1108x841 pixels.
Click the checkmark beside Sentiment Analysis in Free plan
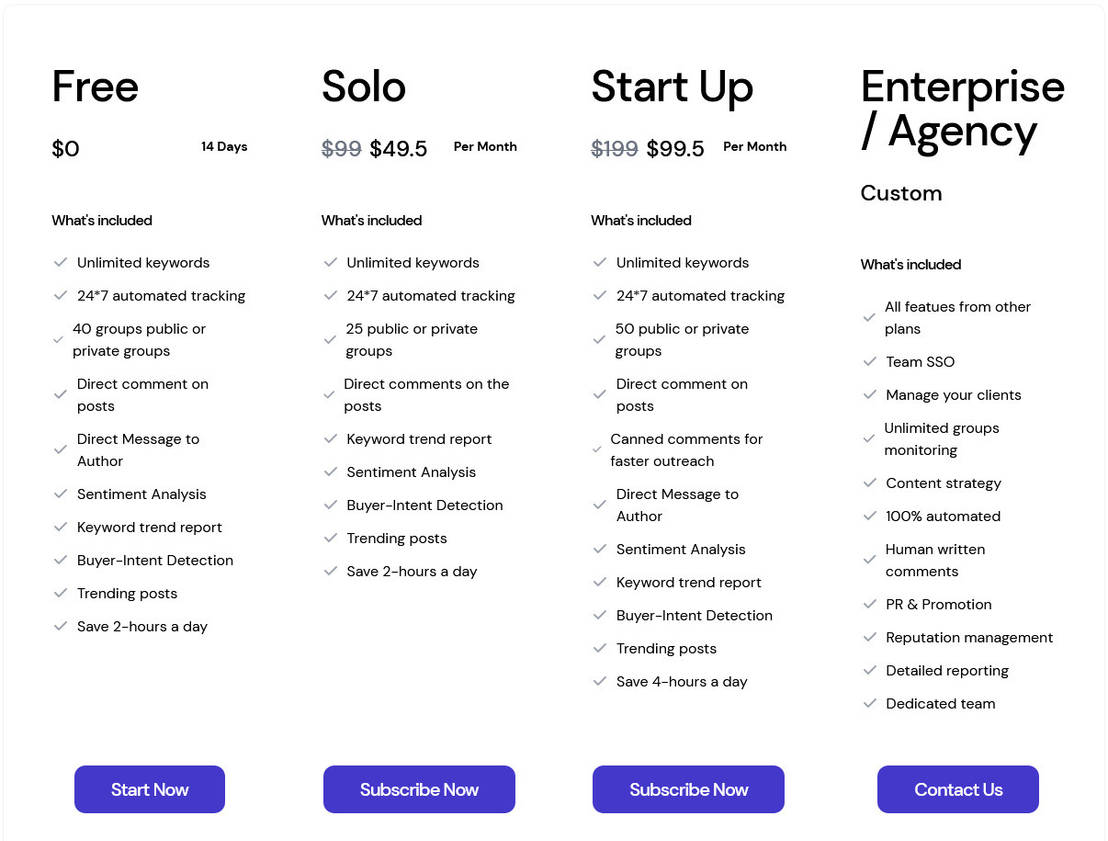pyautogui.click(x=60, y=494)
